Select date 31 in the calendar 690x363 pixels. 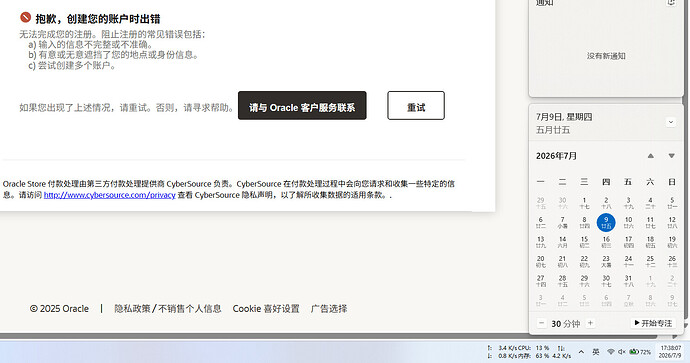point(628,281)
